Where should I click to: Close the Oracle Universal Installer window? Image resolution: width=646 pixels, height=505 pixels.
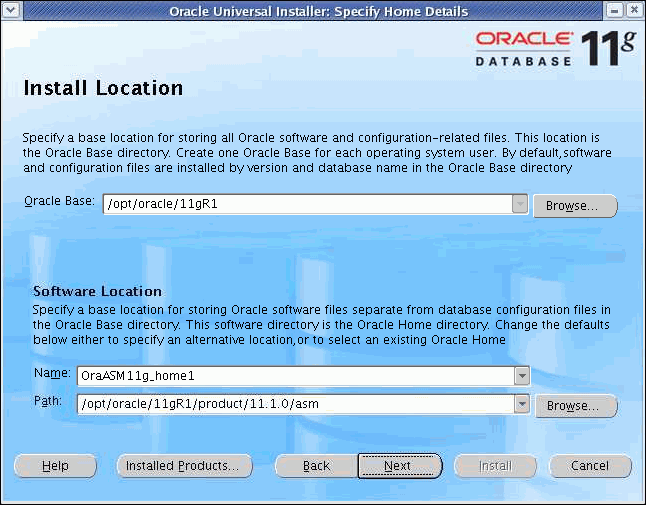point(634,10)
